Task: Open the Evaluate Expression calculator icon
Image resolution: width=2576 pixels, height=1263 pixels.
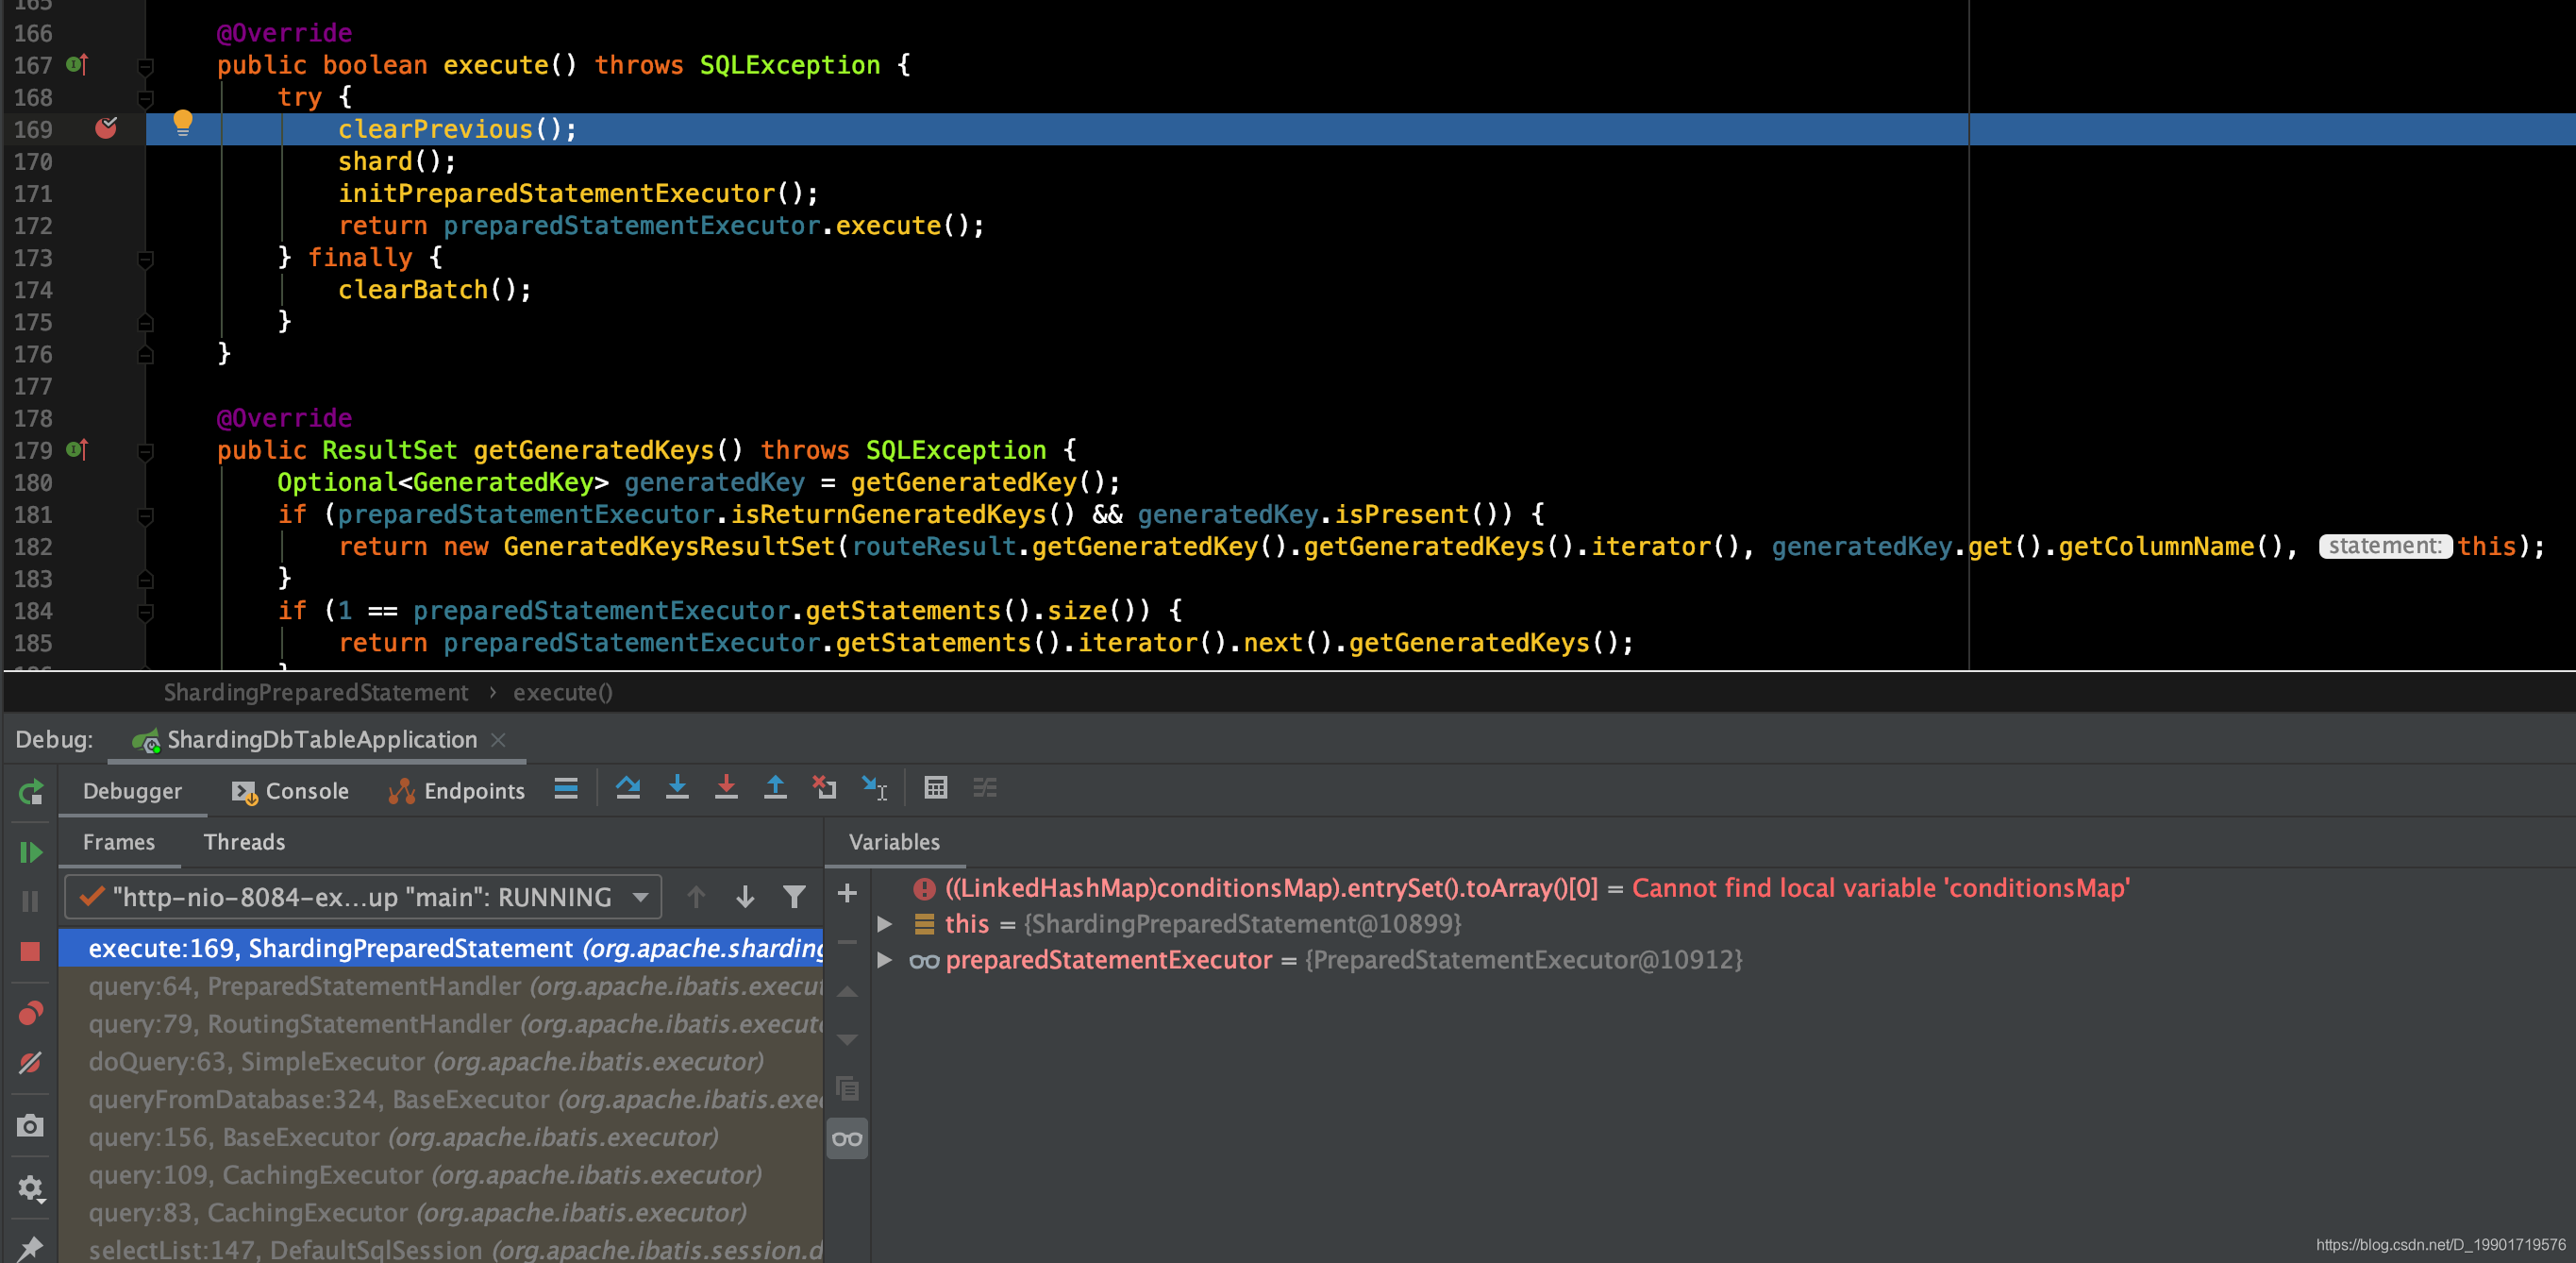Action: (936, 789)
